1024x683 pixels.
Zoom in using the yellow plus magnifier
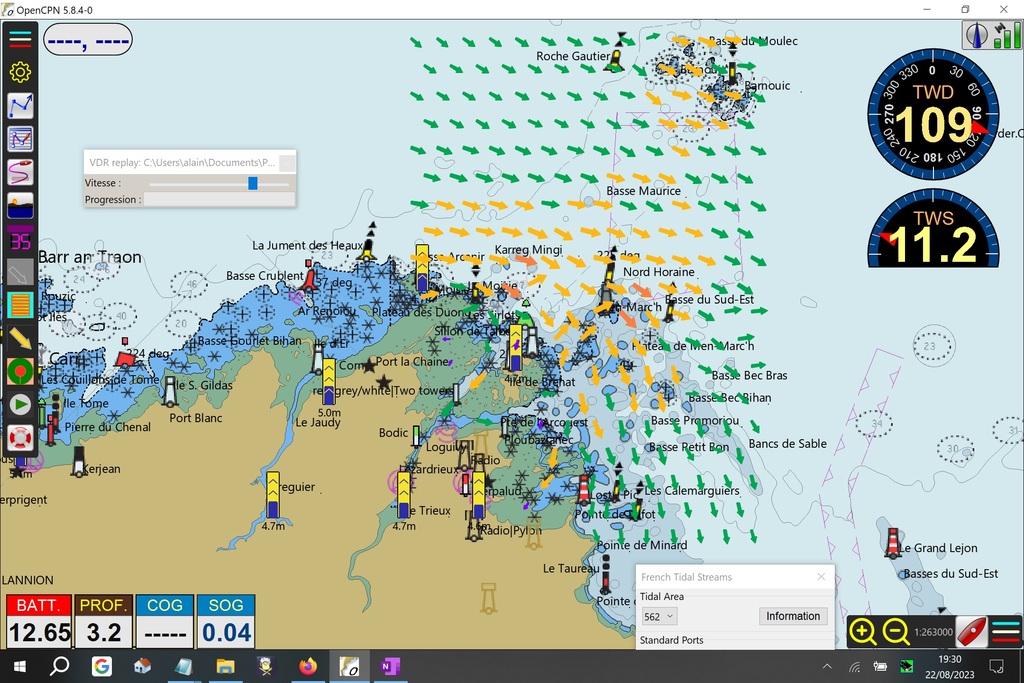[863, 631]
